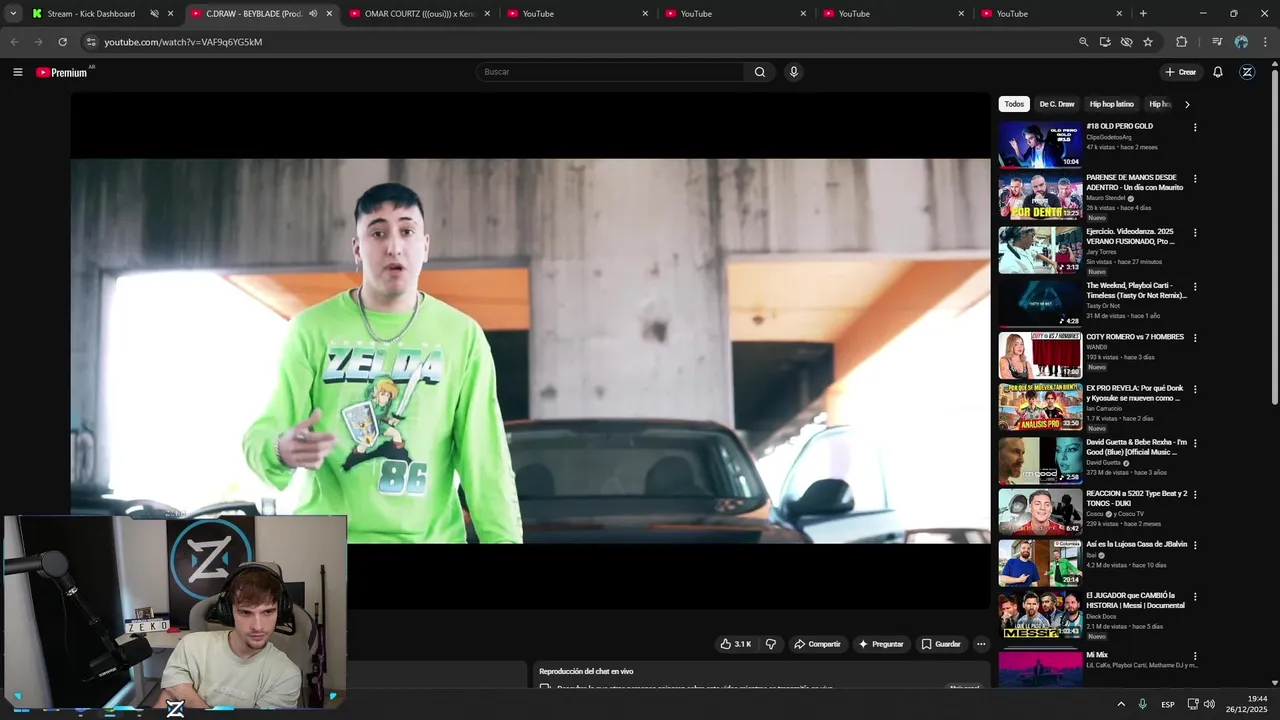
Task: Close the OMAR COURTZ tab
Action: [x=487, y=14]
